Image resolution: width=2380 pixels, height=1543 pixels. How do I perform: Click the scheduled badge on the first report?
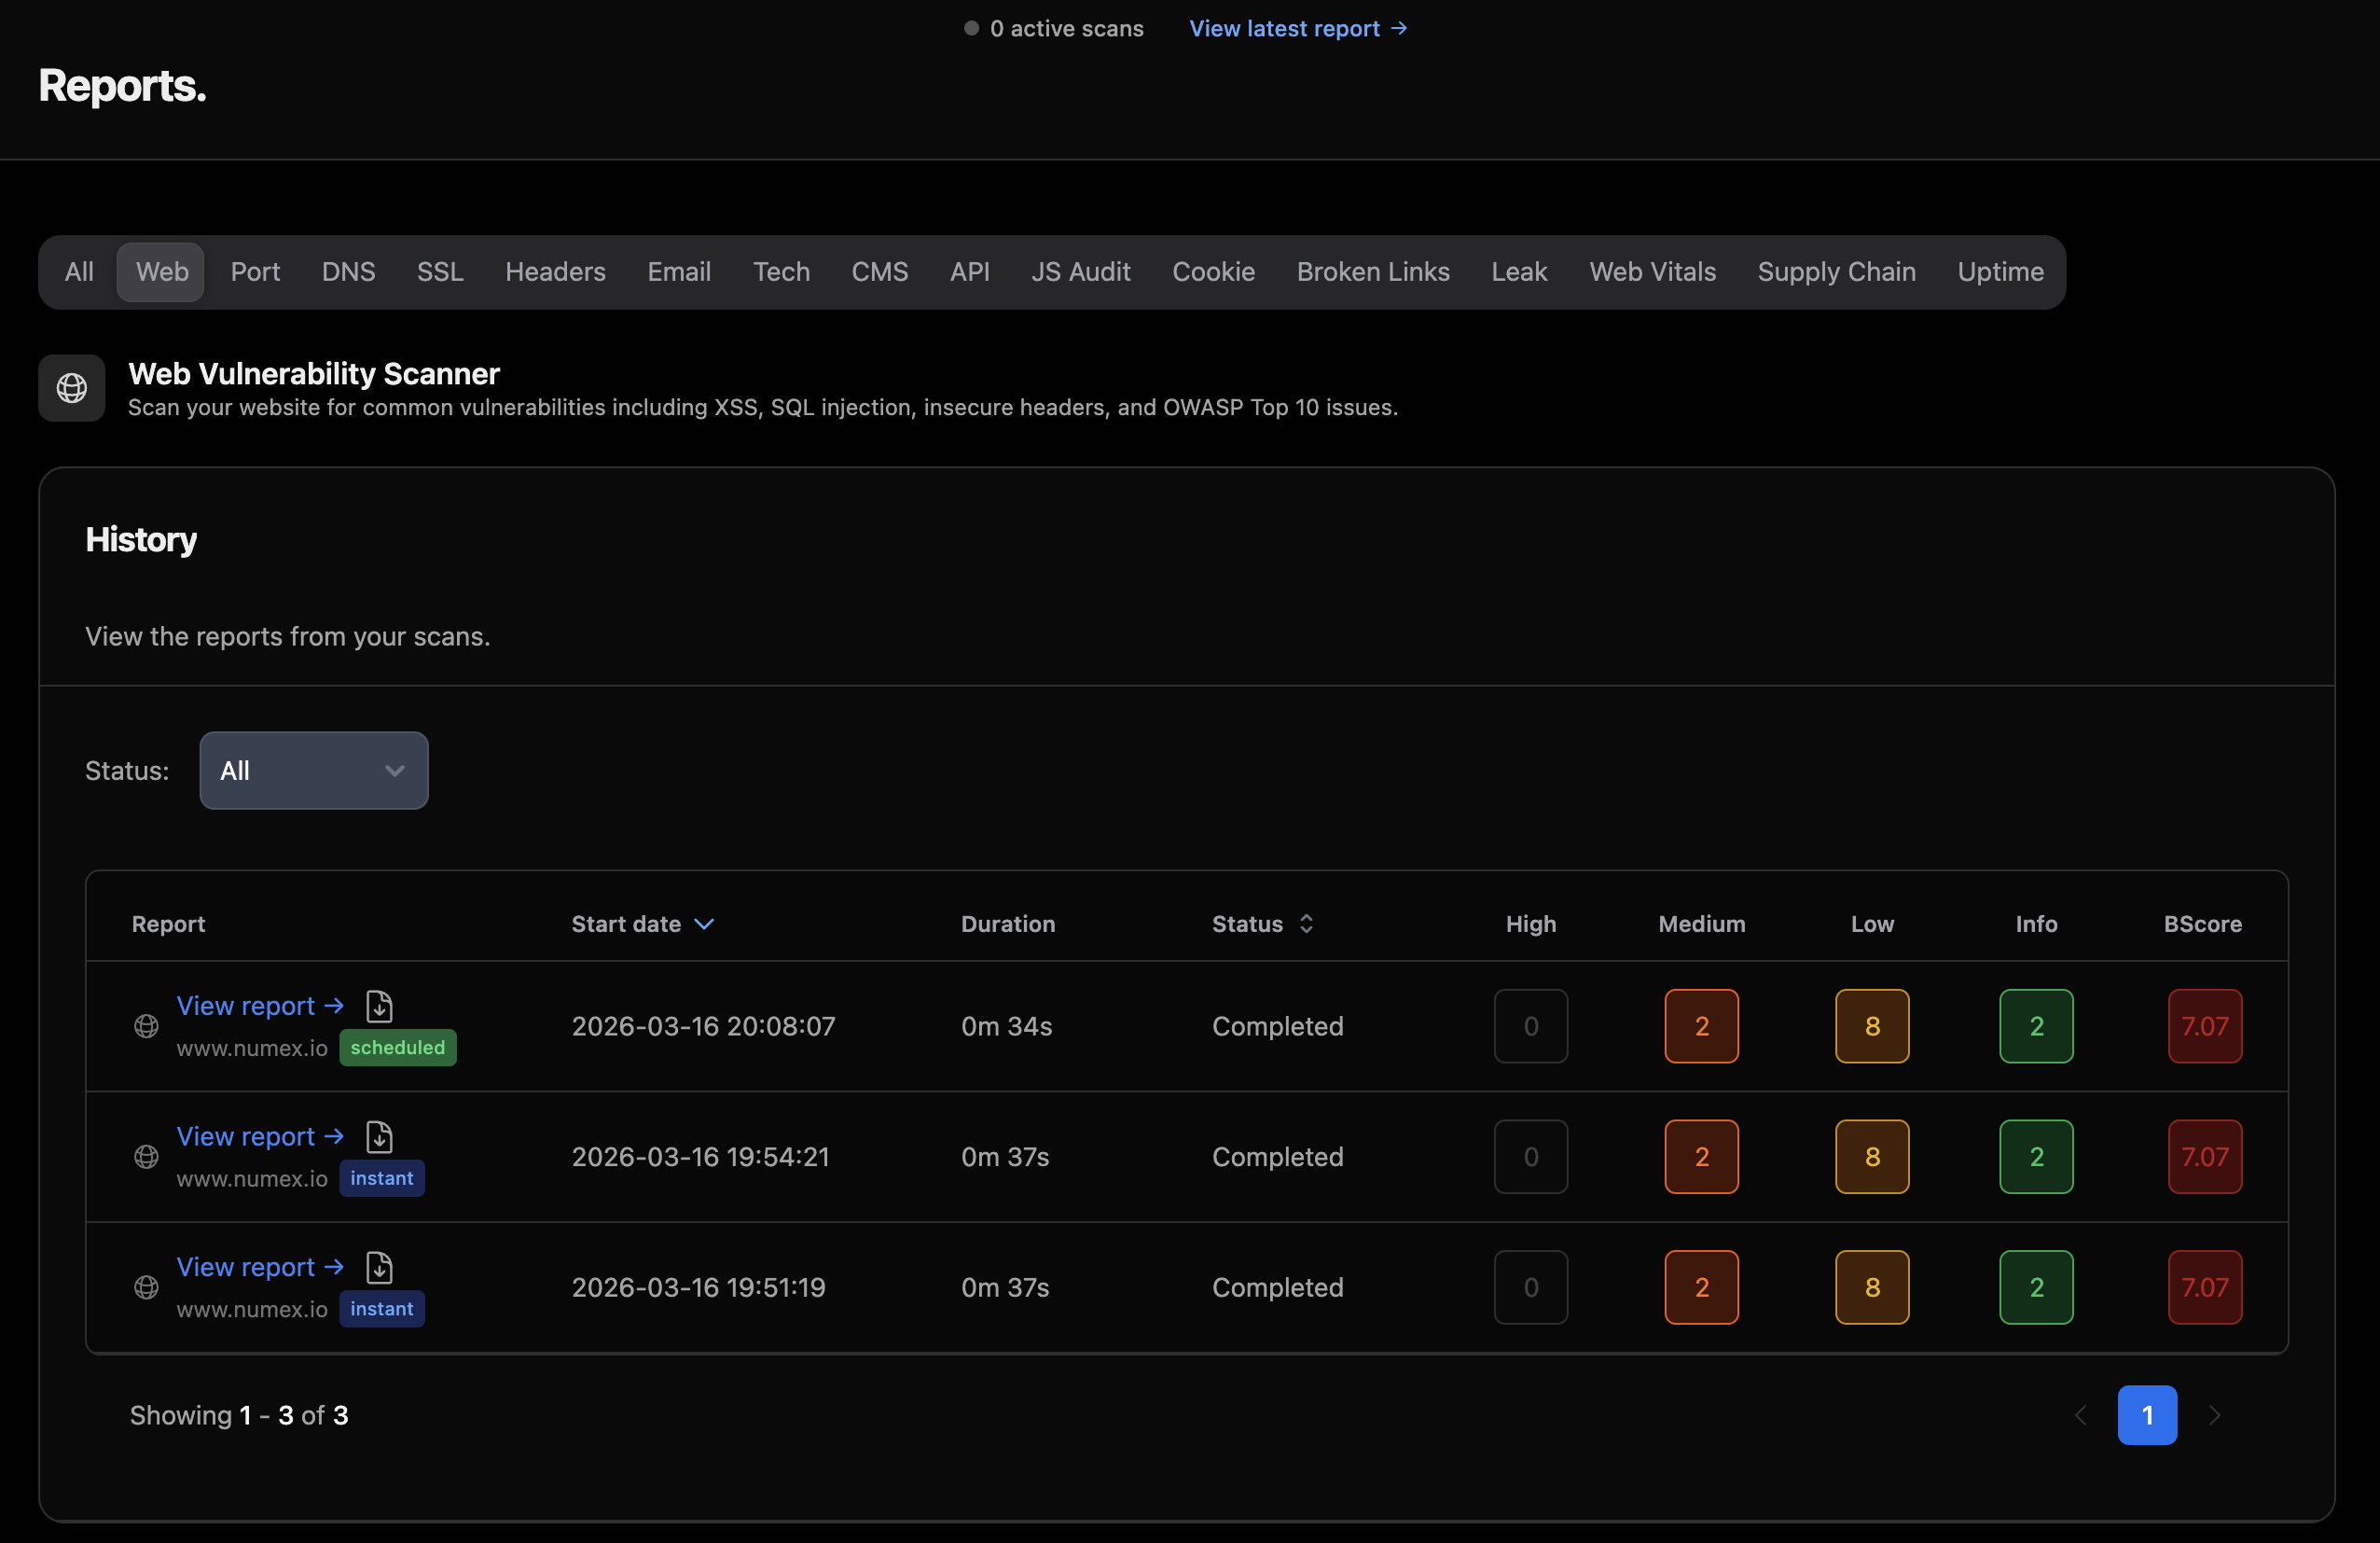click(x=398, y=1047)
